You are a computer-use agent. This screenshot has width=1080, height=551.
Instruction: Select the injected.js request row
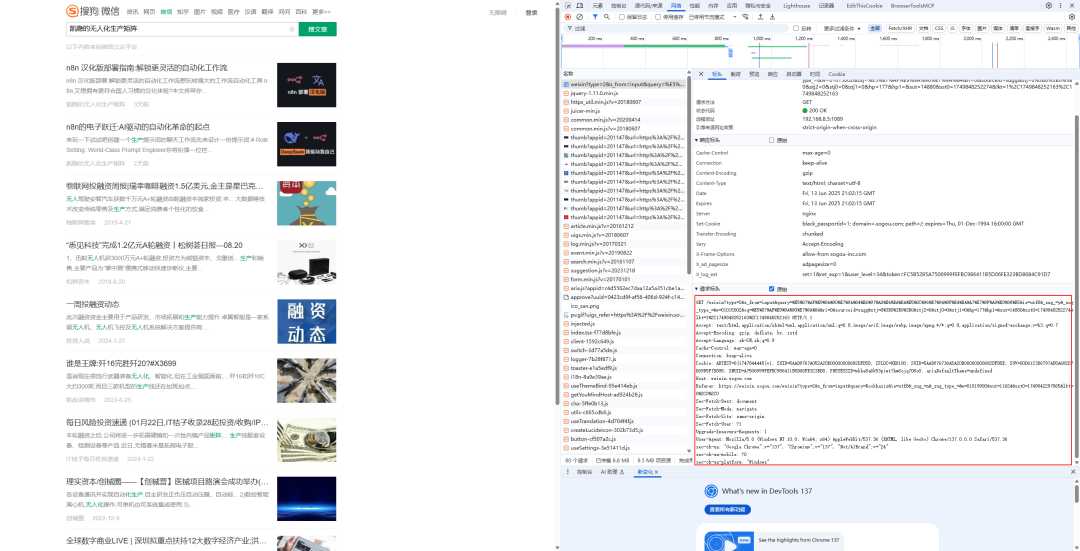coord(624,324)
